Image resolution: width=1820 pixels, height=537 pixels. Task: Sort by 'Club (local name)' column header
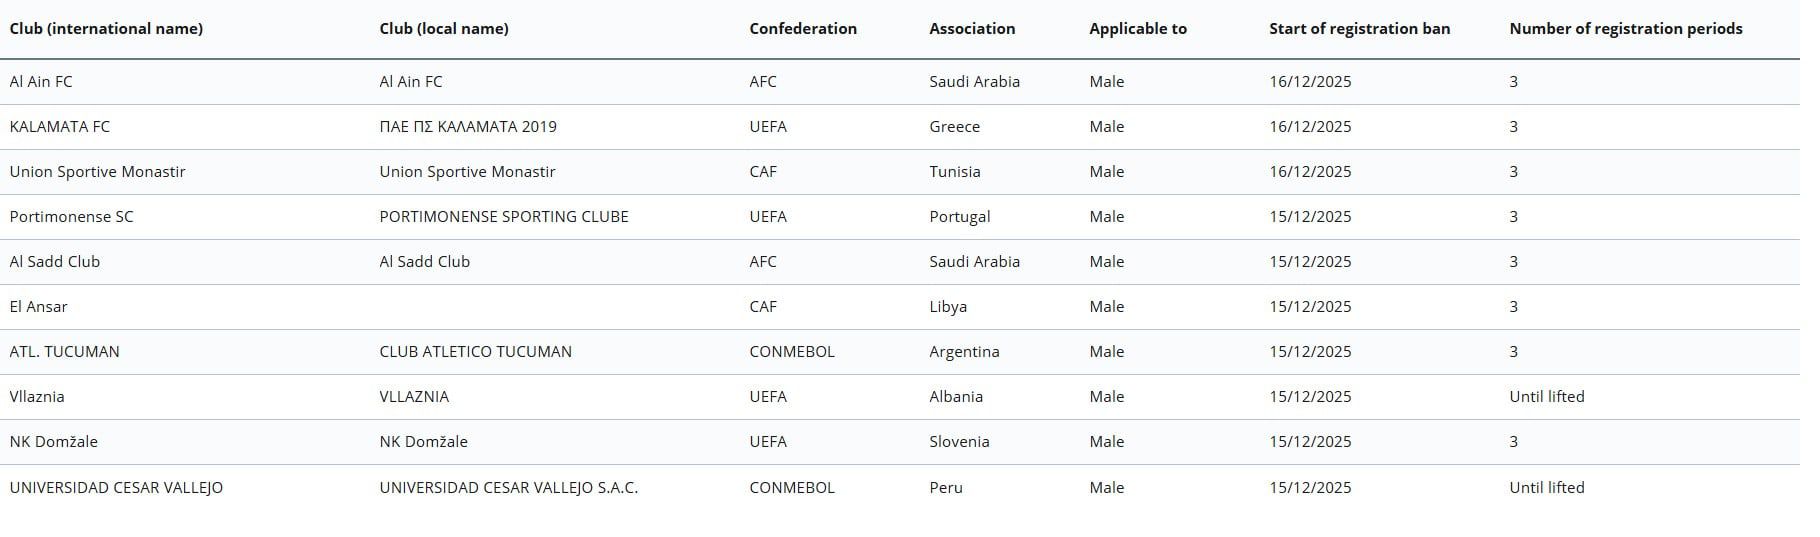tap(444, 29)
